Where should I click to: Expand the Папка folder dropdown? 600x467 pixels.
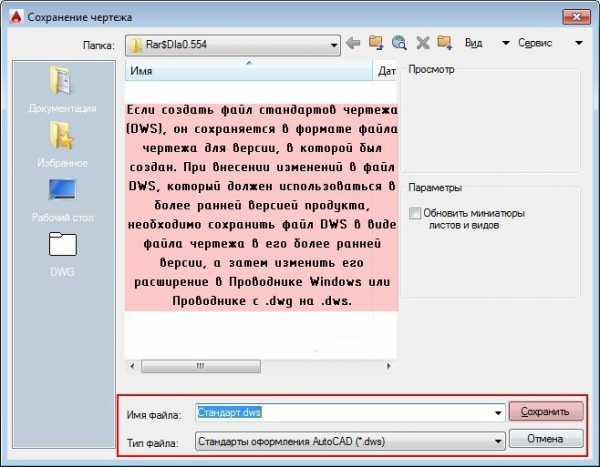click(330, 44)
